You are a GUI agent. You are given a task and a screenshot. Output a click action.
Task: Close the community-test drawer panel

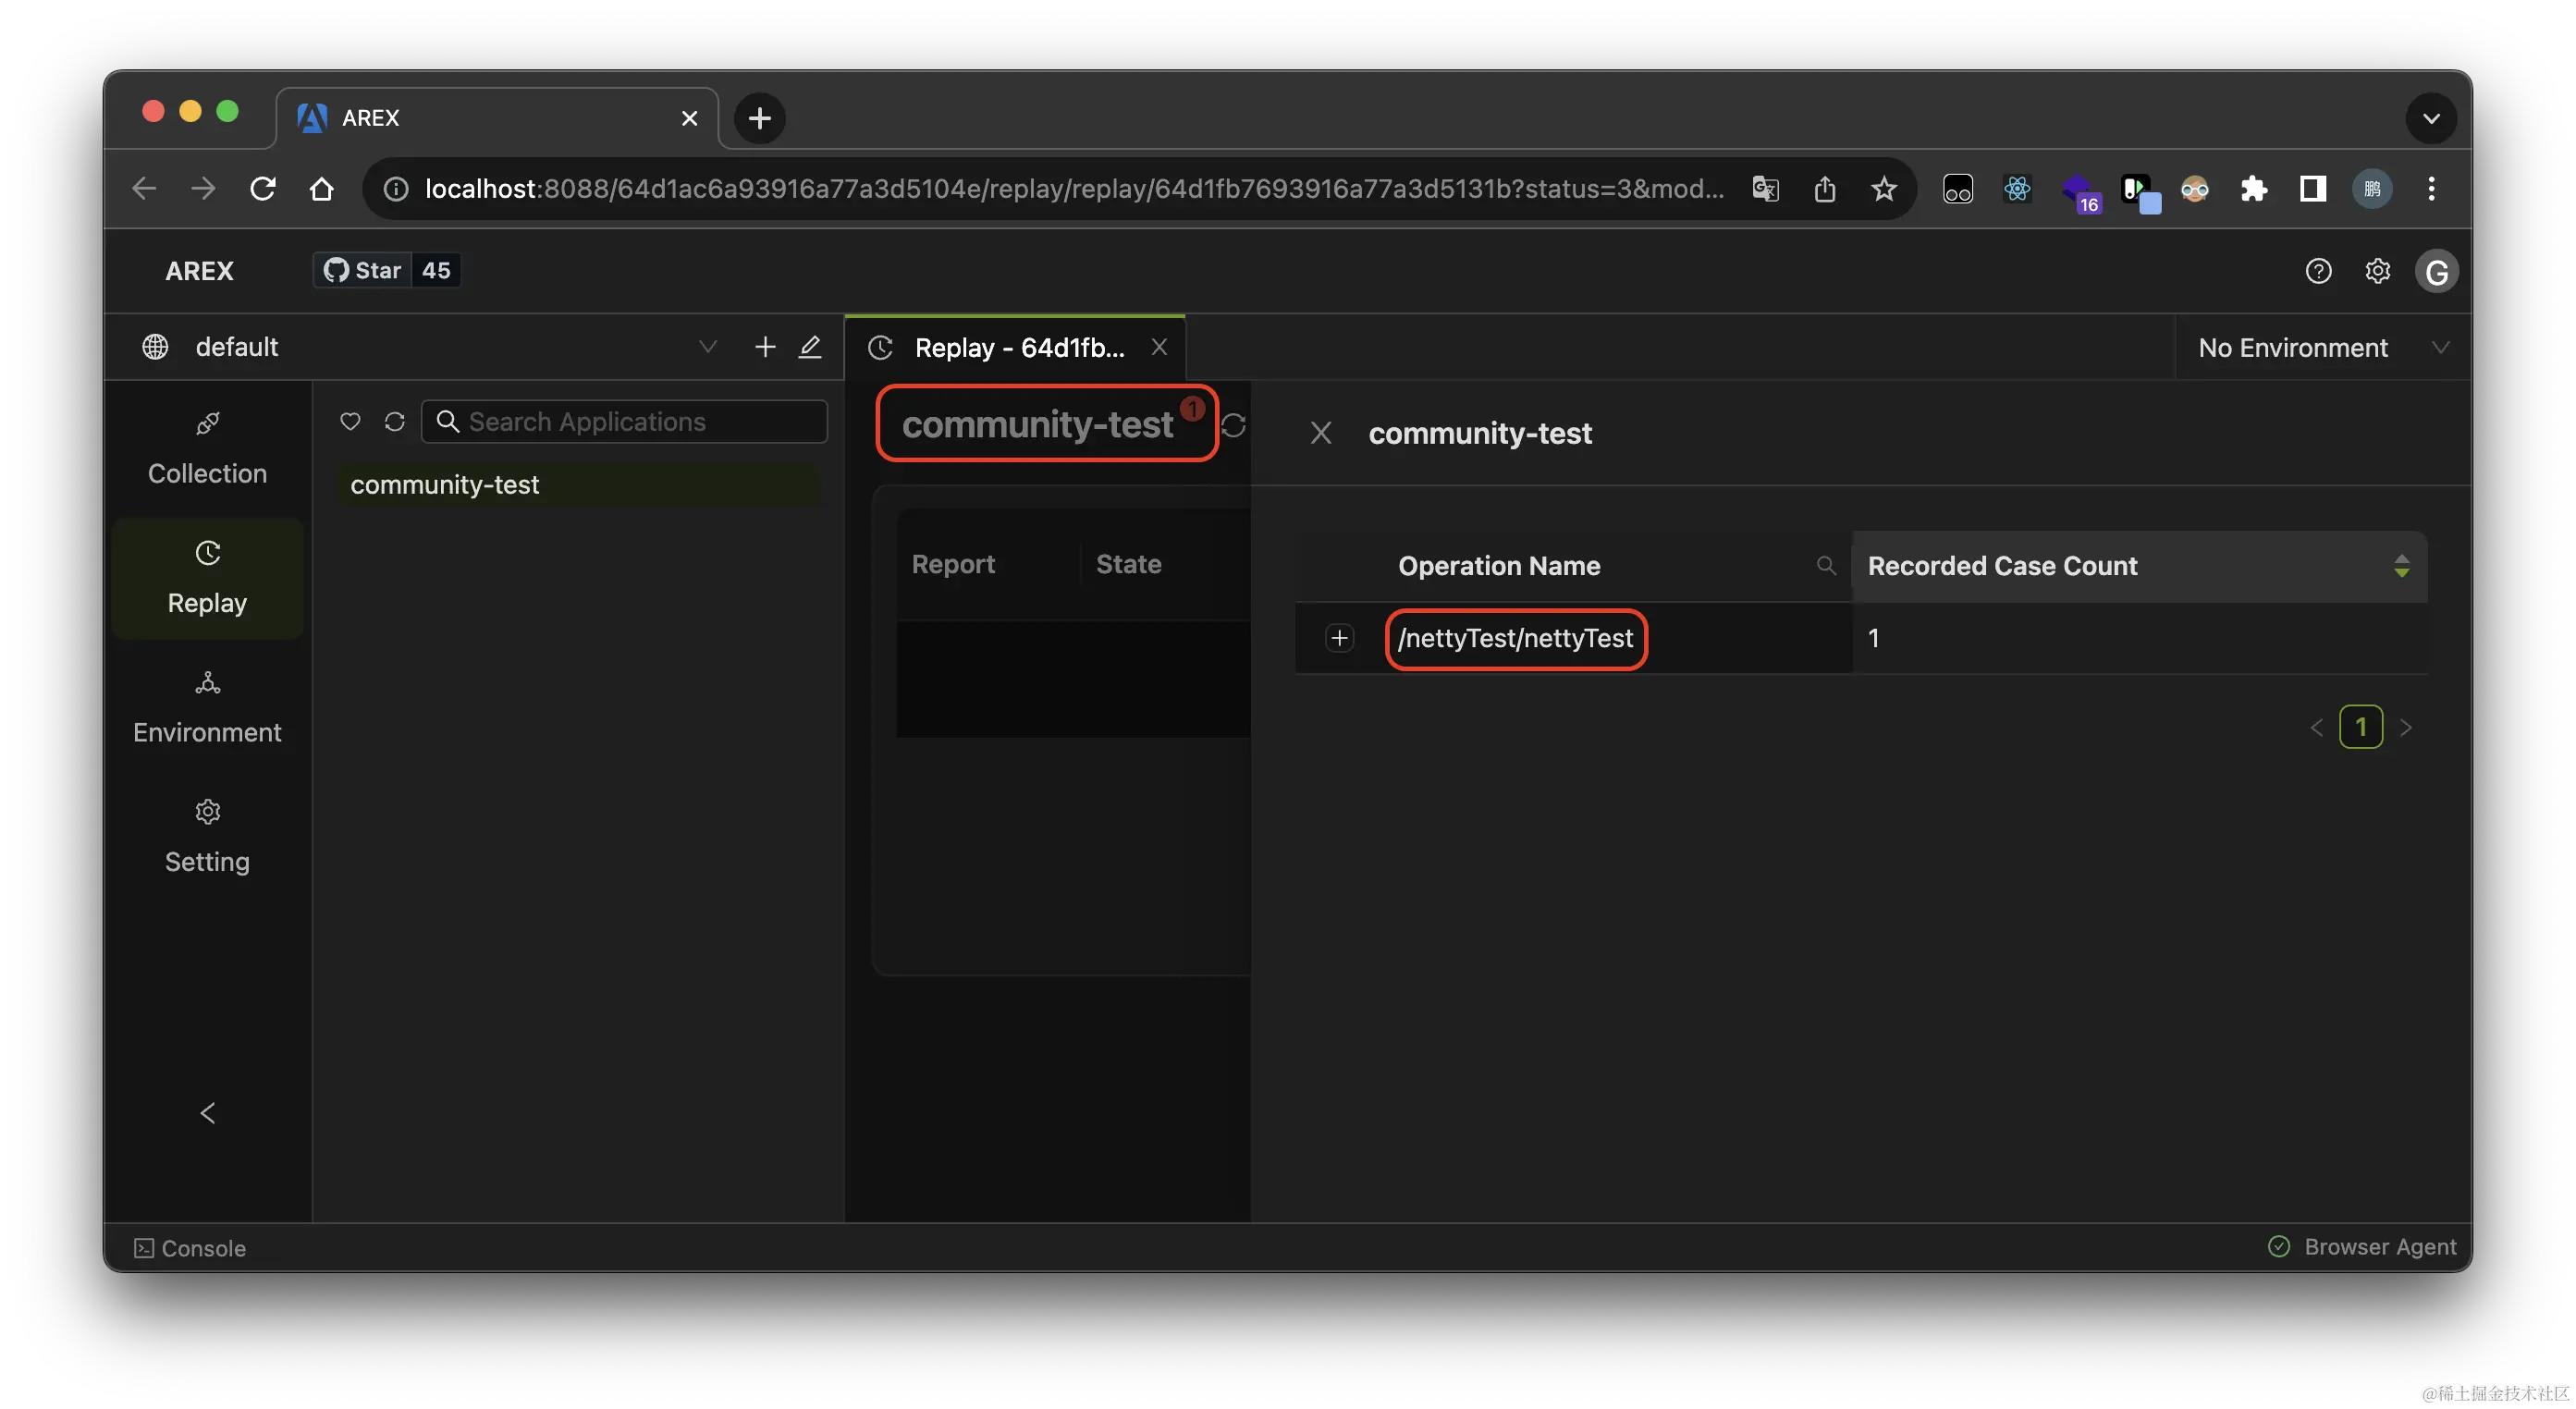(1320, 433)
